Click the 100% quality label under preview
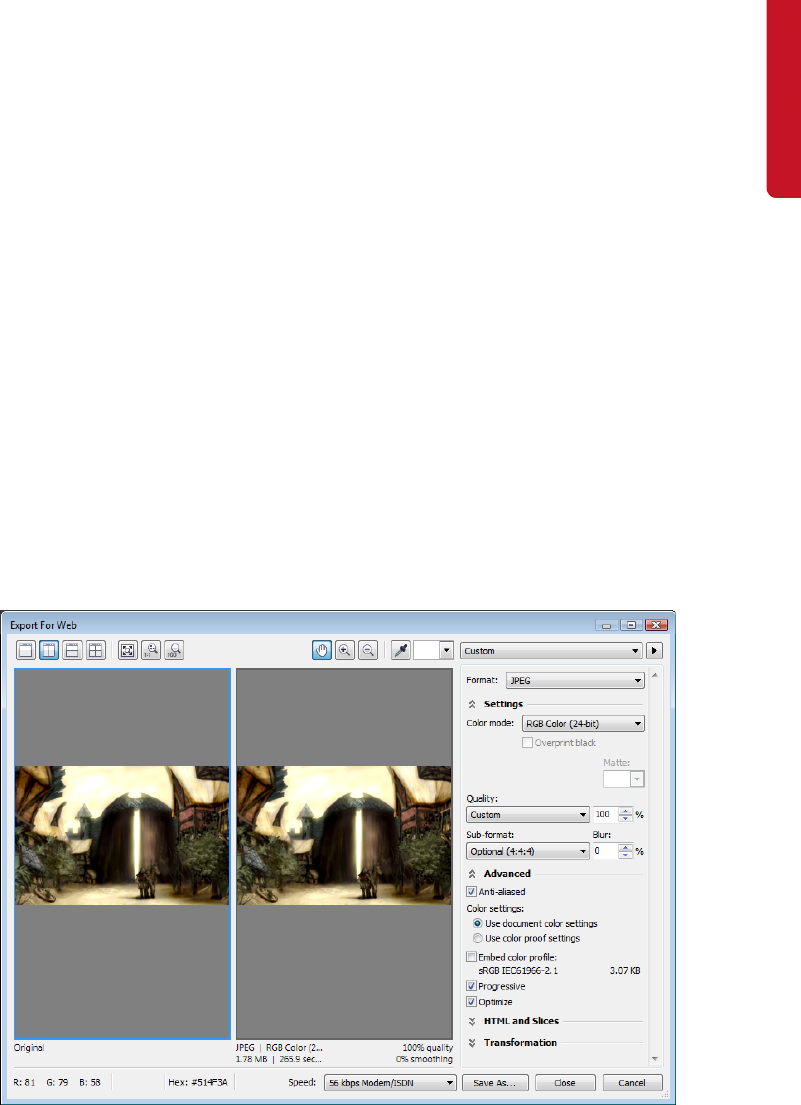 point(428,1048)
